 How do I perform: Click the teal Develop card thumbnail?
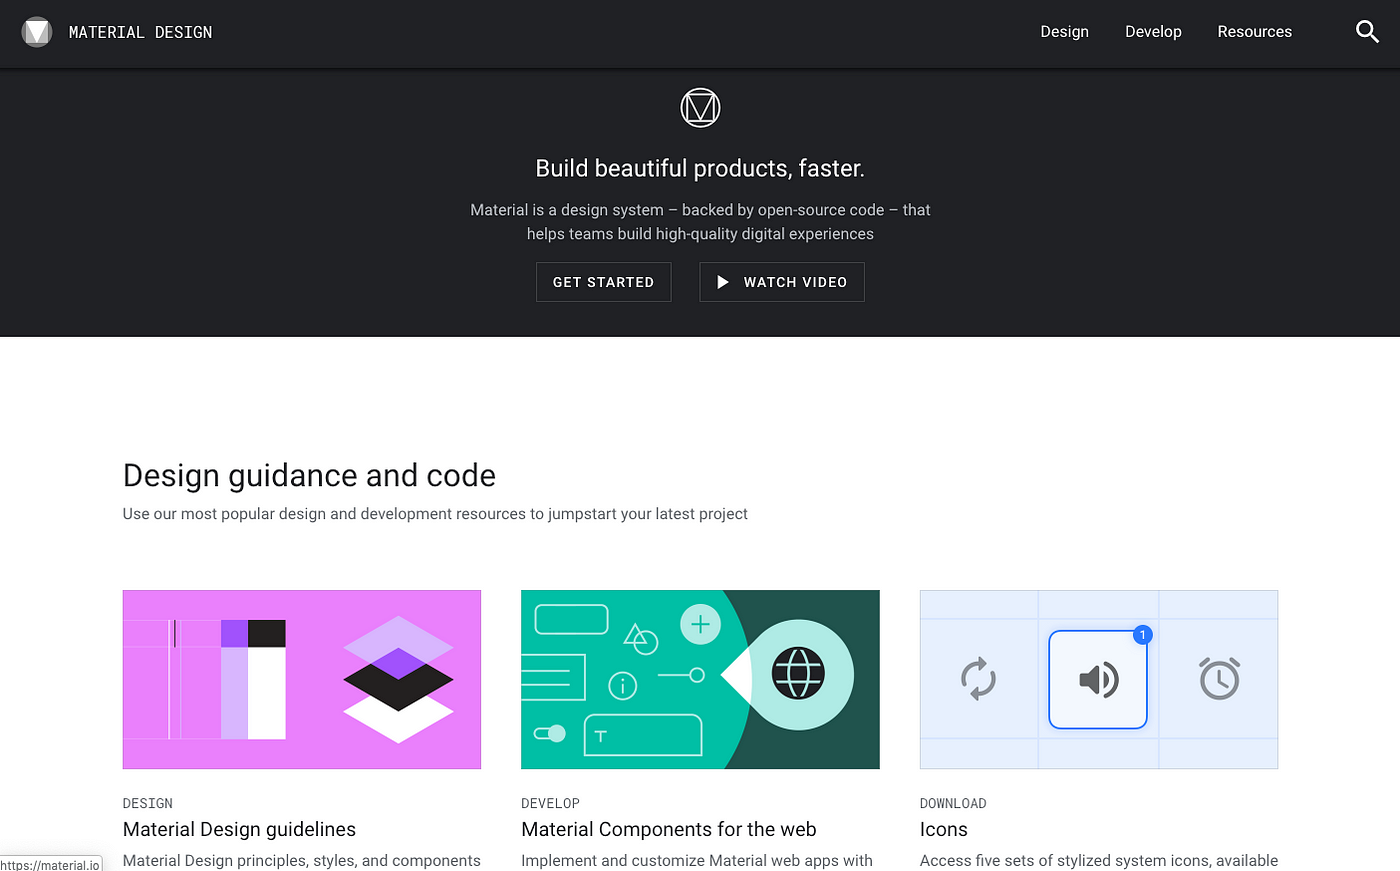click(700, 679)
